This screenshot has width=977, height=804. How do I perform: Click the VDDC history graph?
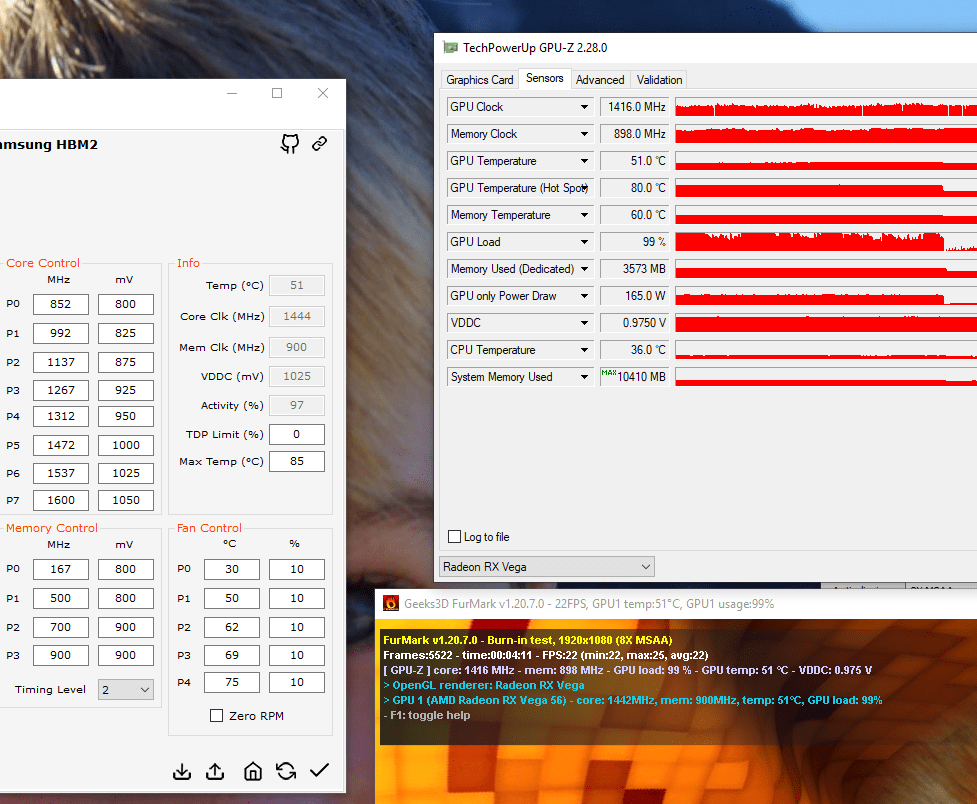click(826, 323)
